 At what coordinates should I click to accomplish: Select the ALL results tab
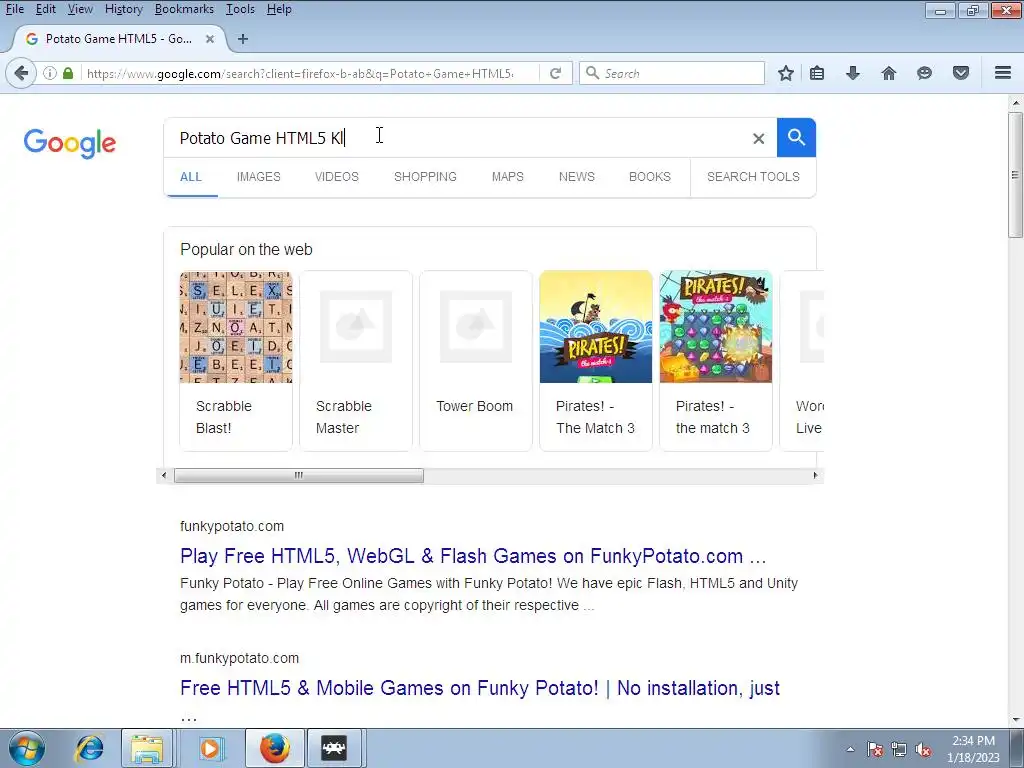coord(191,177)
